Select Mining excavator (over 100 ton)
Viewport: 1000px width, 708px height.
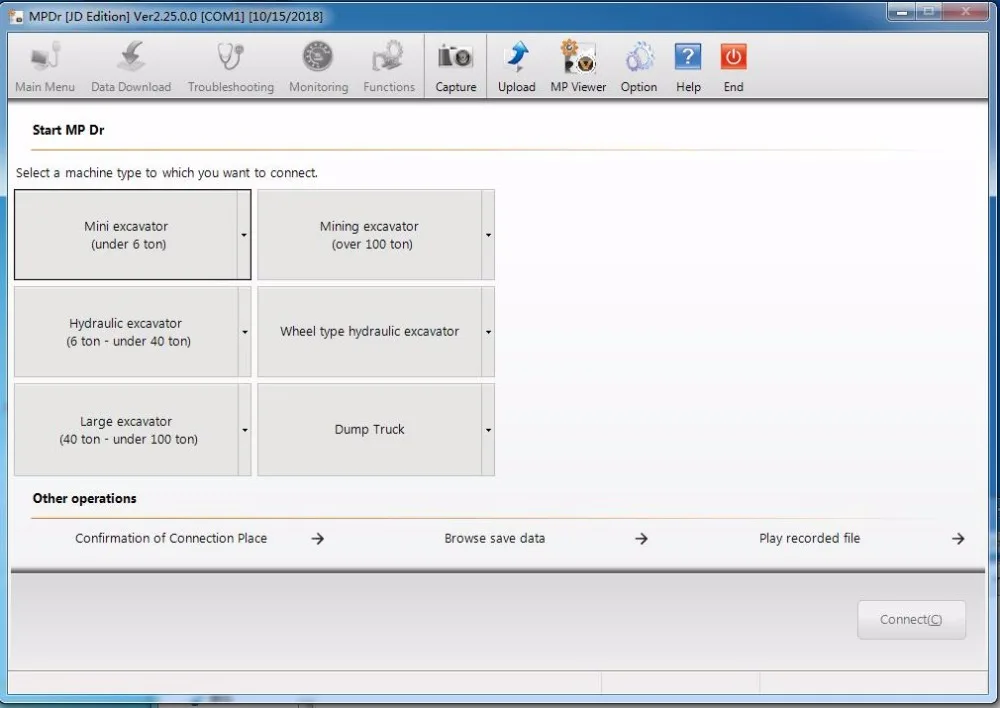pyautogui.click(x=369, y=235)
